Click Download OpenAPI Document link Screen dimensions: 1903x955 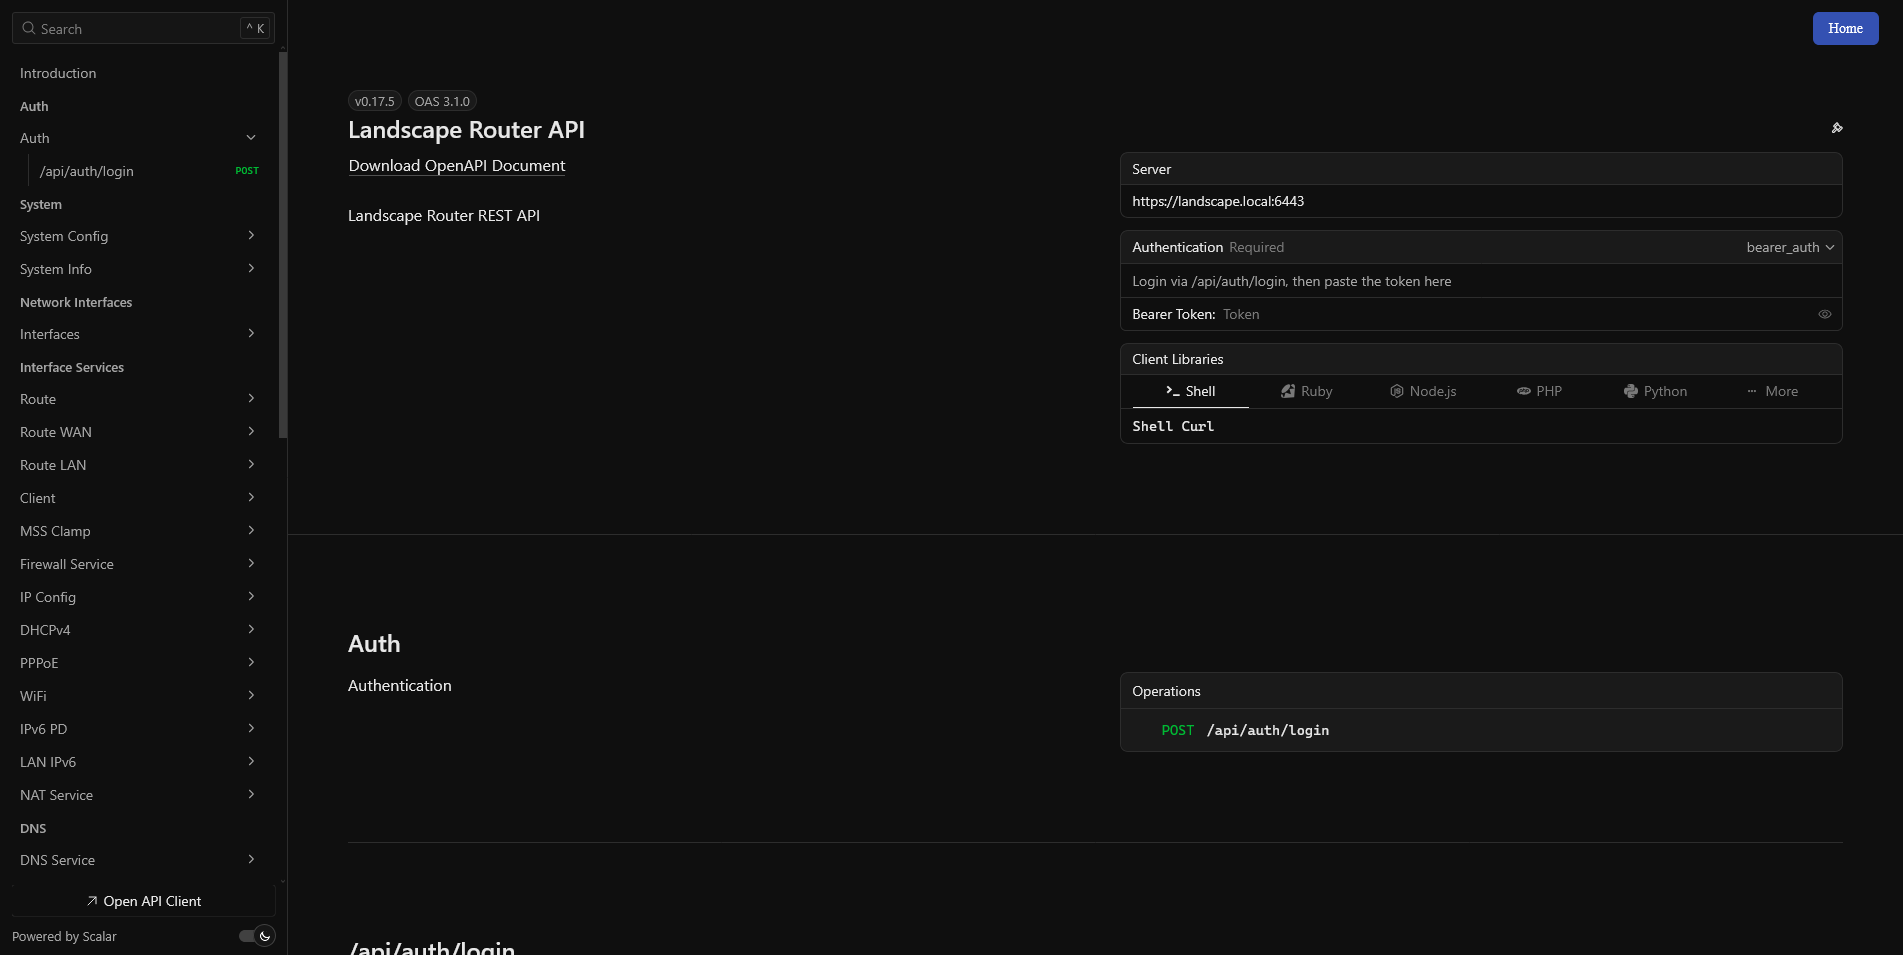pyautogui.click(x=456, y=166)
